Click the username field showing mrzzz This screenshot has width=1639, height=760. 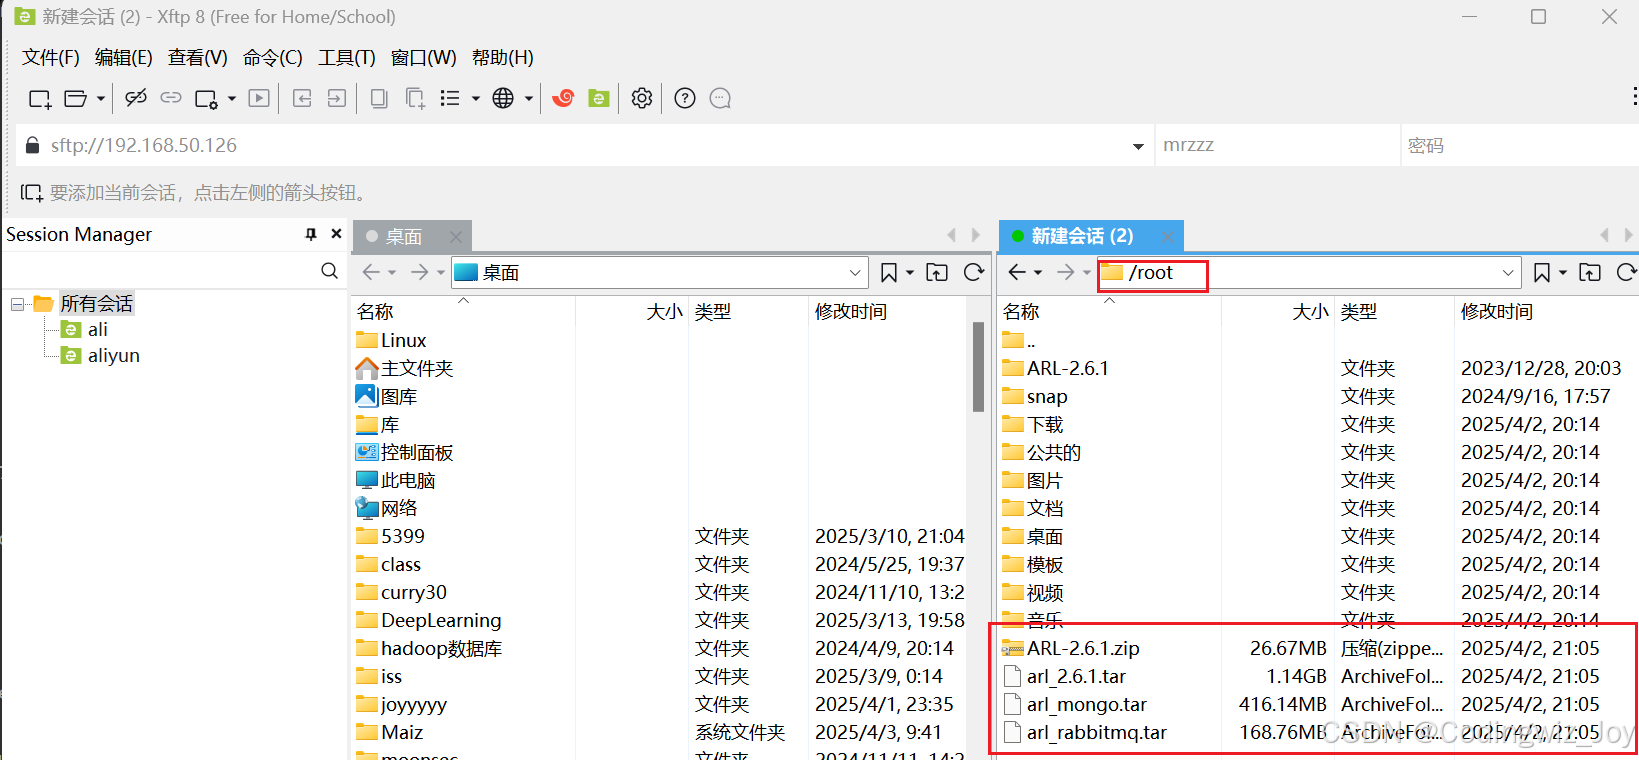tap(1277, 145)
